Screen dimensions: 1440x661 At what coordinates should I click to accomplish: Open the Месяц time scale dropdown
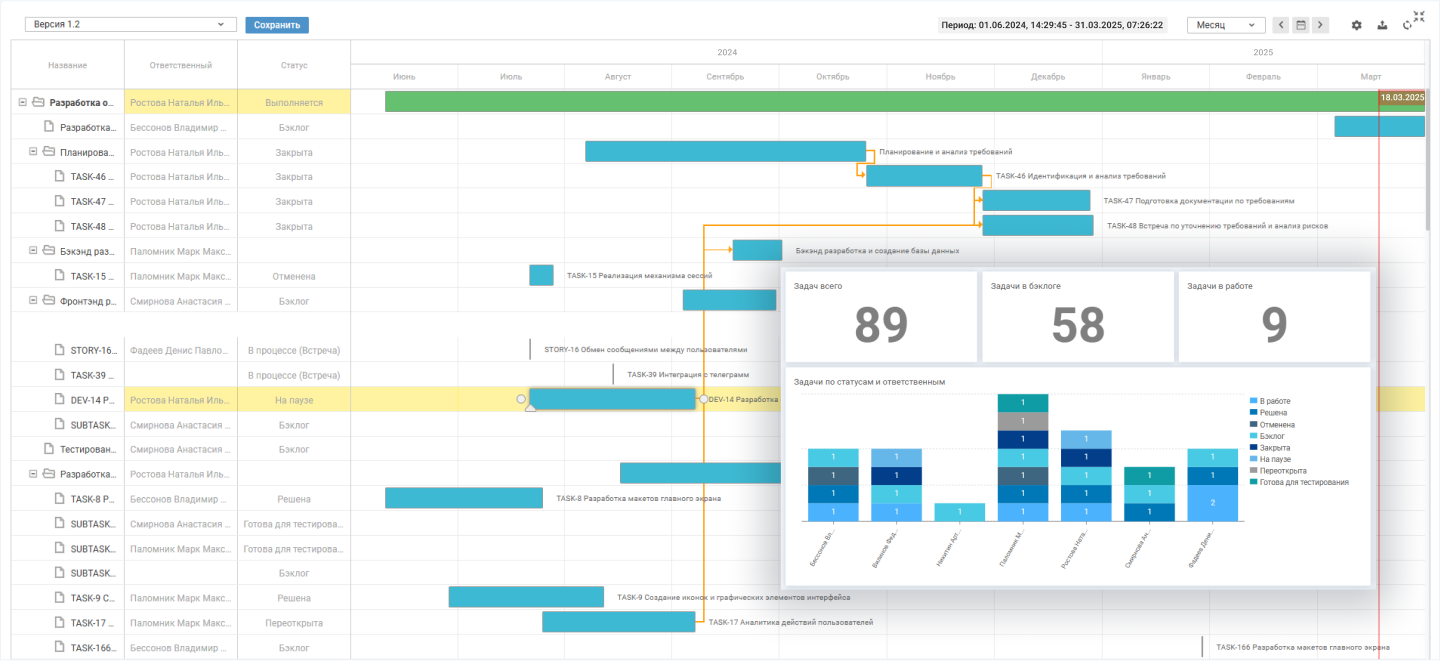point(1225,25)
